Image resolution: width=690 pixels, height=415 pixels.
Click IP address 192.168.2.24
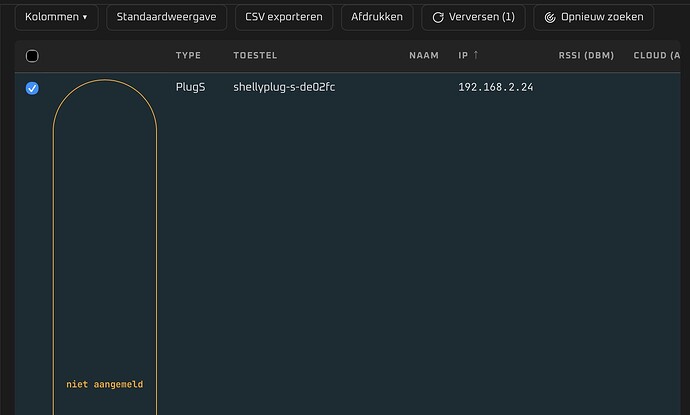click(x=495, y=87)
